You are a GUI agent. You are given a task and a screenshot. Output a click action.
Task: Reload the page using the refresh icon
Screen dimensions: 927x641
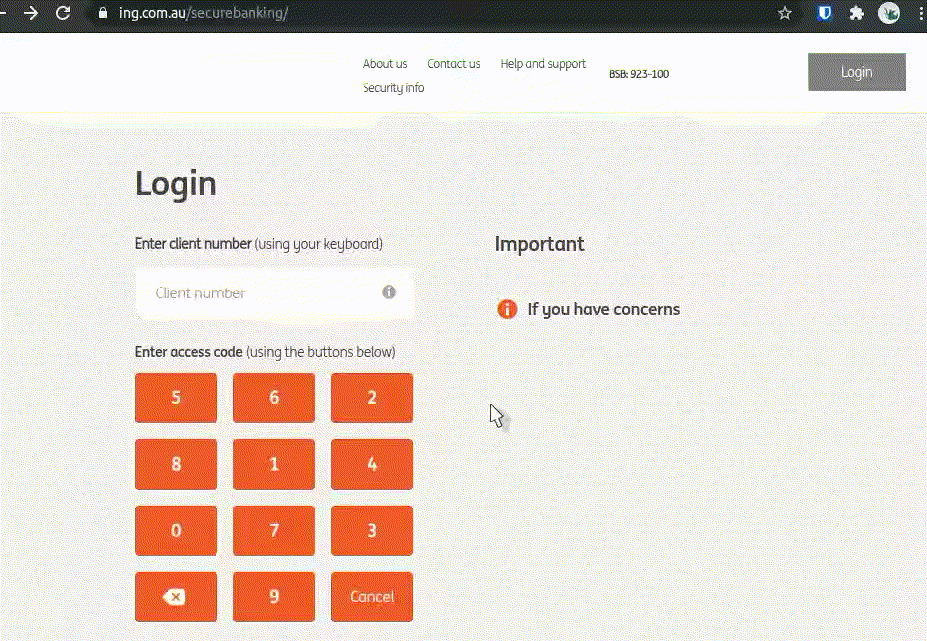[63, 13]
